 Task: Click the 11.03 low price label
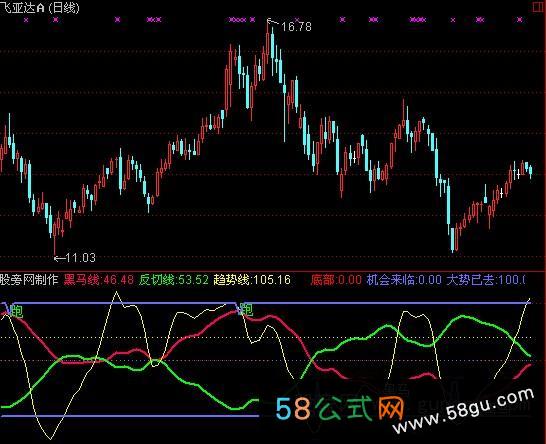(x=80, y=258)
